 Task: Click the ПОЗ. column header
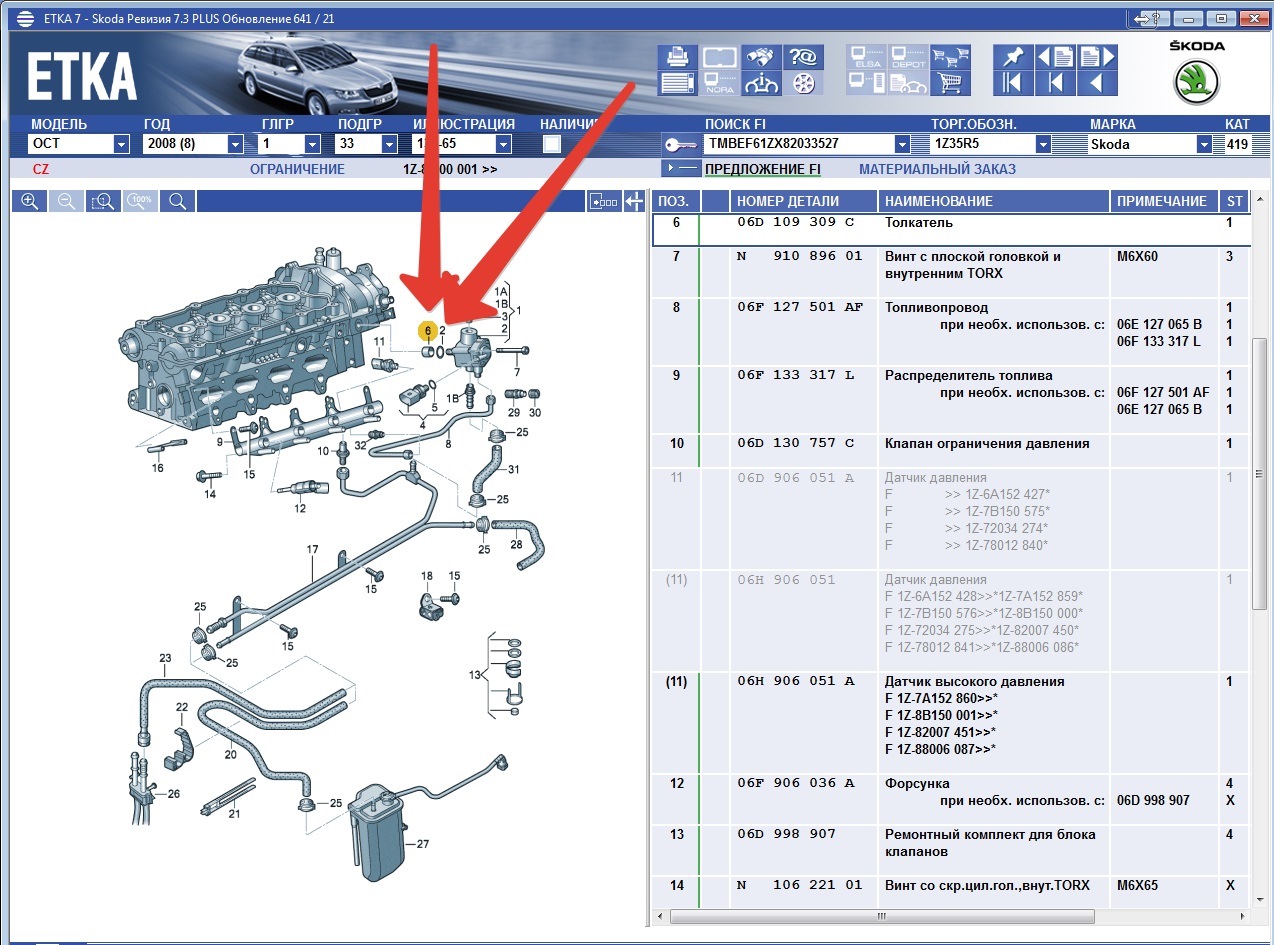[675, 201]
